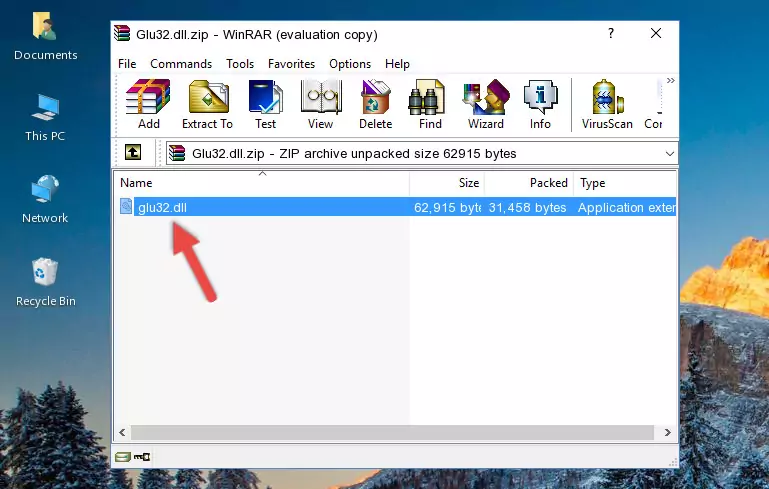Click the title bar help question mark
This screenshot has height=489, width=769.
tap(611, 33)
